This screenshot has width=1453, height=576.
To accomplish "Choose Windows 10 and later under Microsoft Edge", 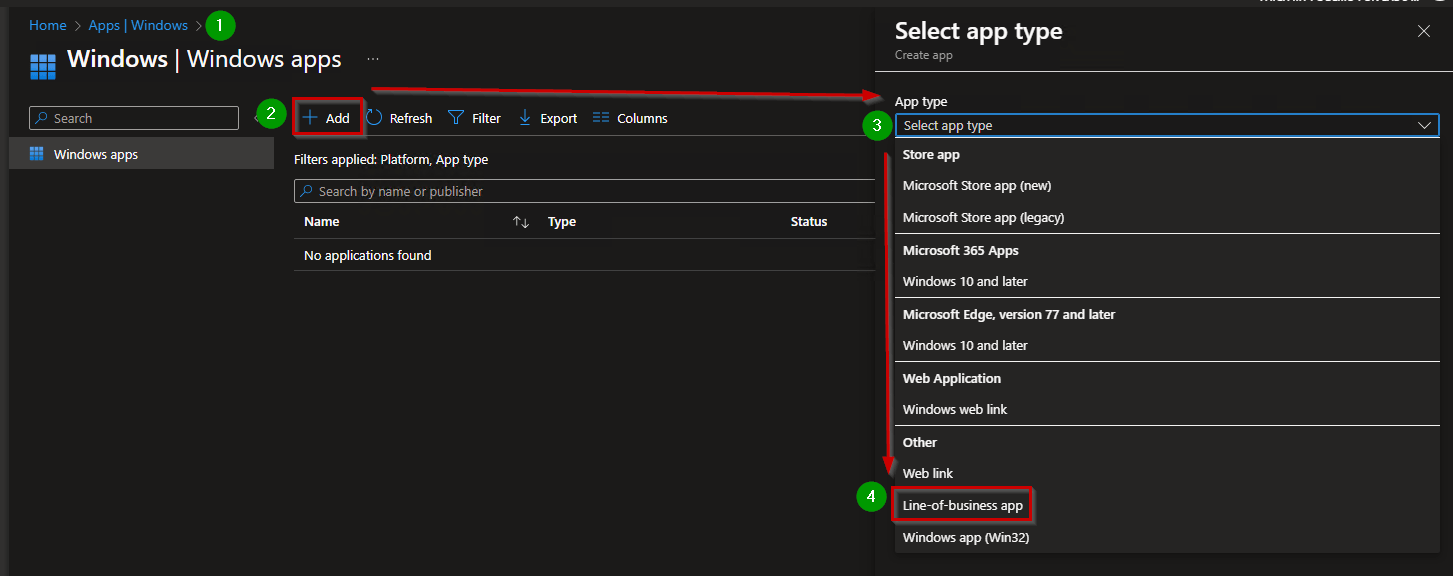I will 1167,345.
